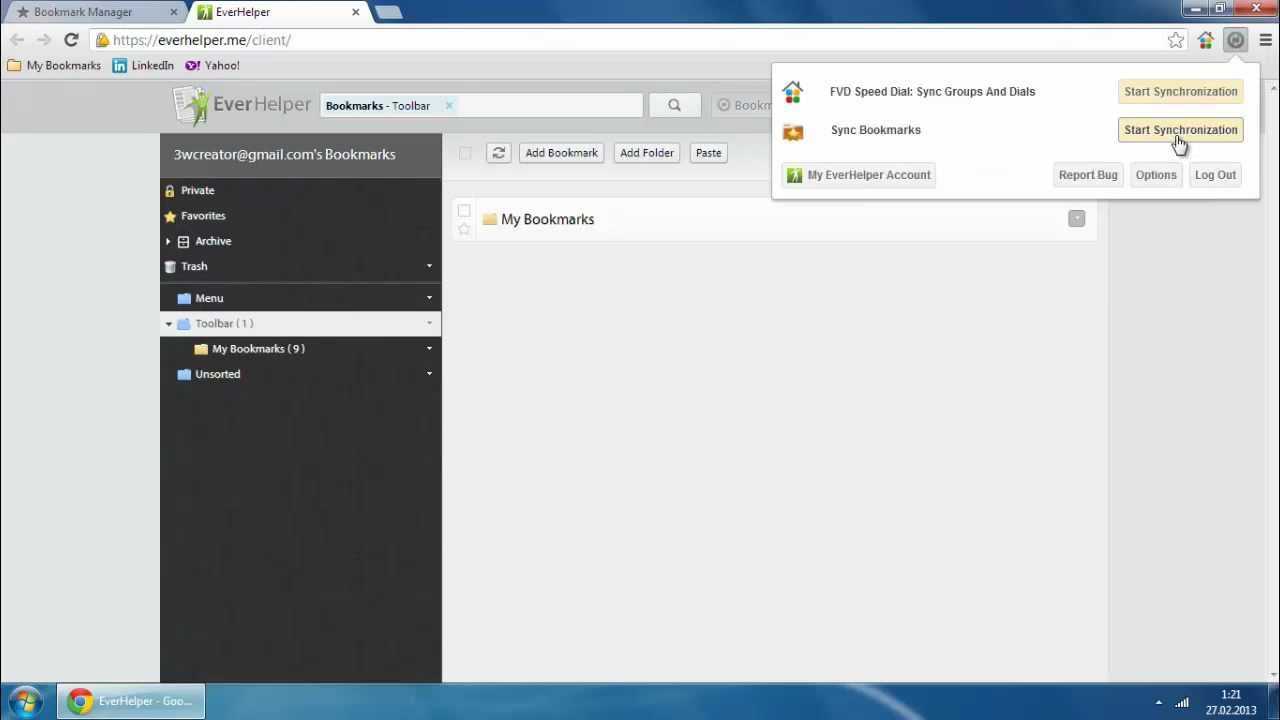Click the EverHelper logo

(x=241, y=105)
